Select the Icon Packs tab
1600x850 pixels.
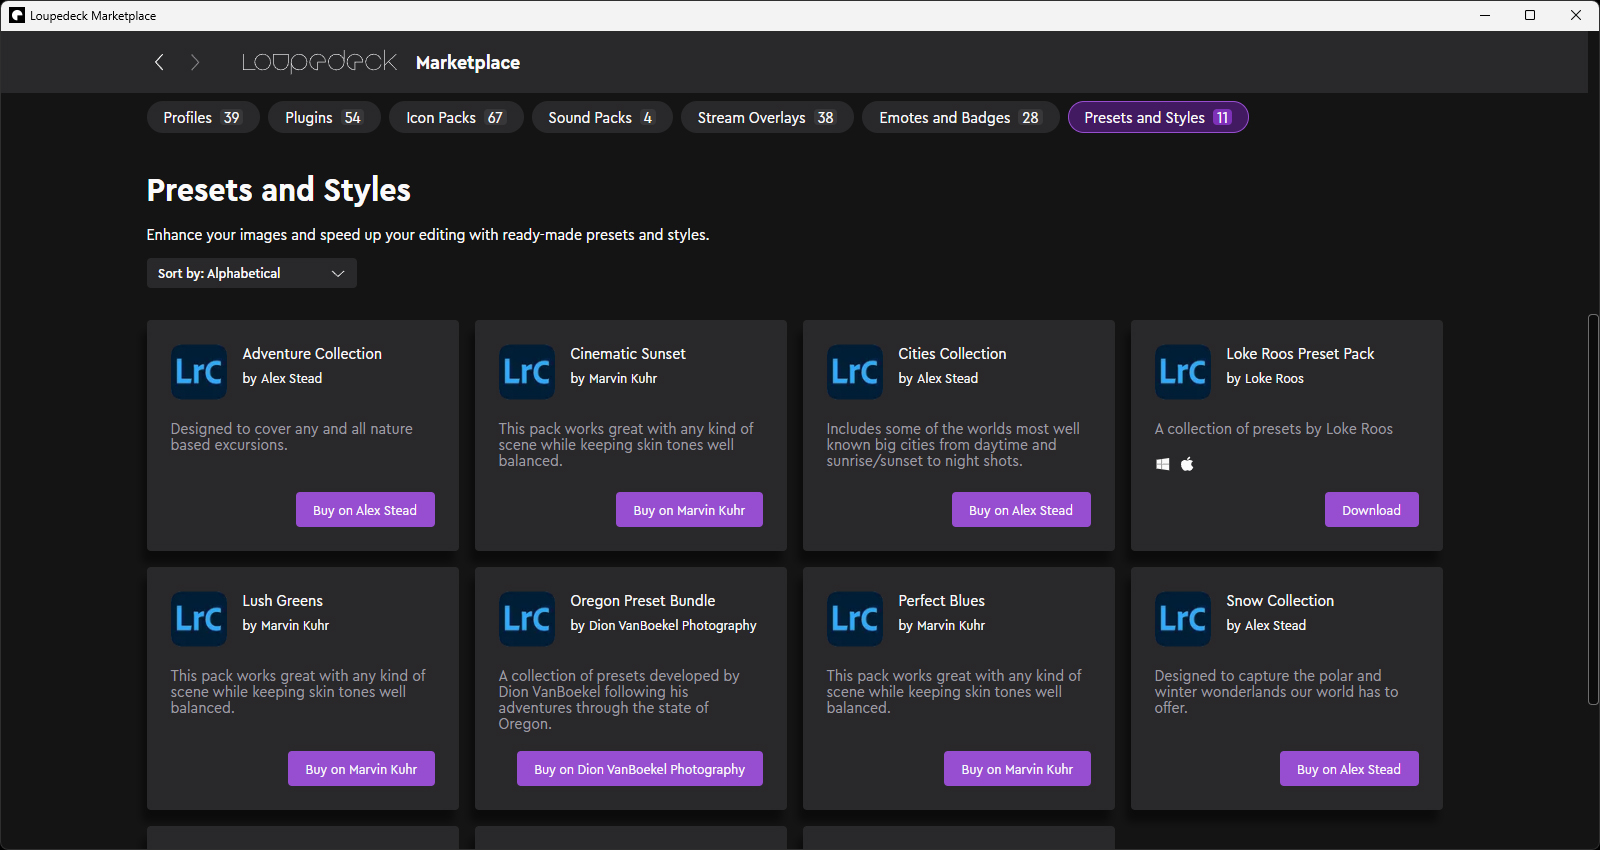coord(455,117)
